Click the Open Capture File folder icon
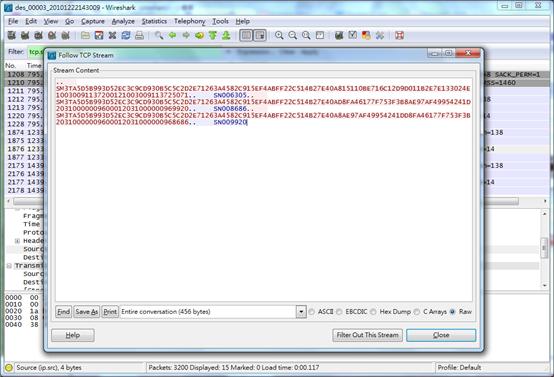The image size is (554, 377). (85, 35)
